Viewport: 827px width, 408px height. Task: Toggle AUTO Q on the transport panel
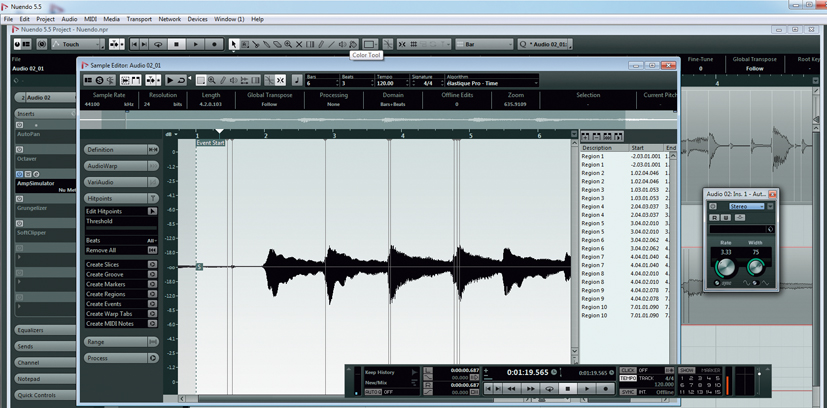372,392
